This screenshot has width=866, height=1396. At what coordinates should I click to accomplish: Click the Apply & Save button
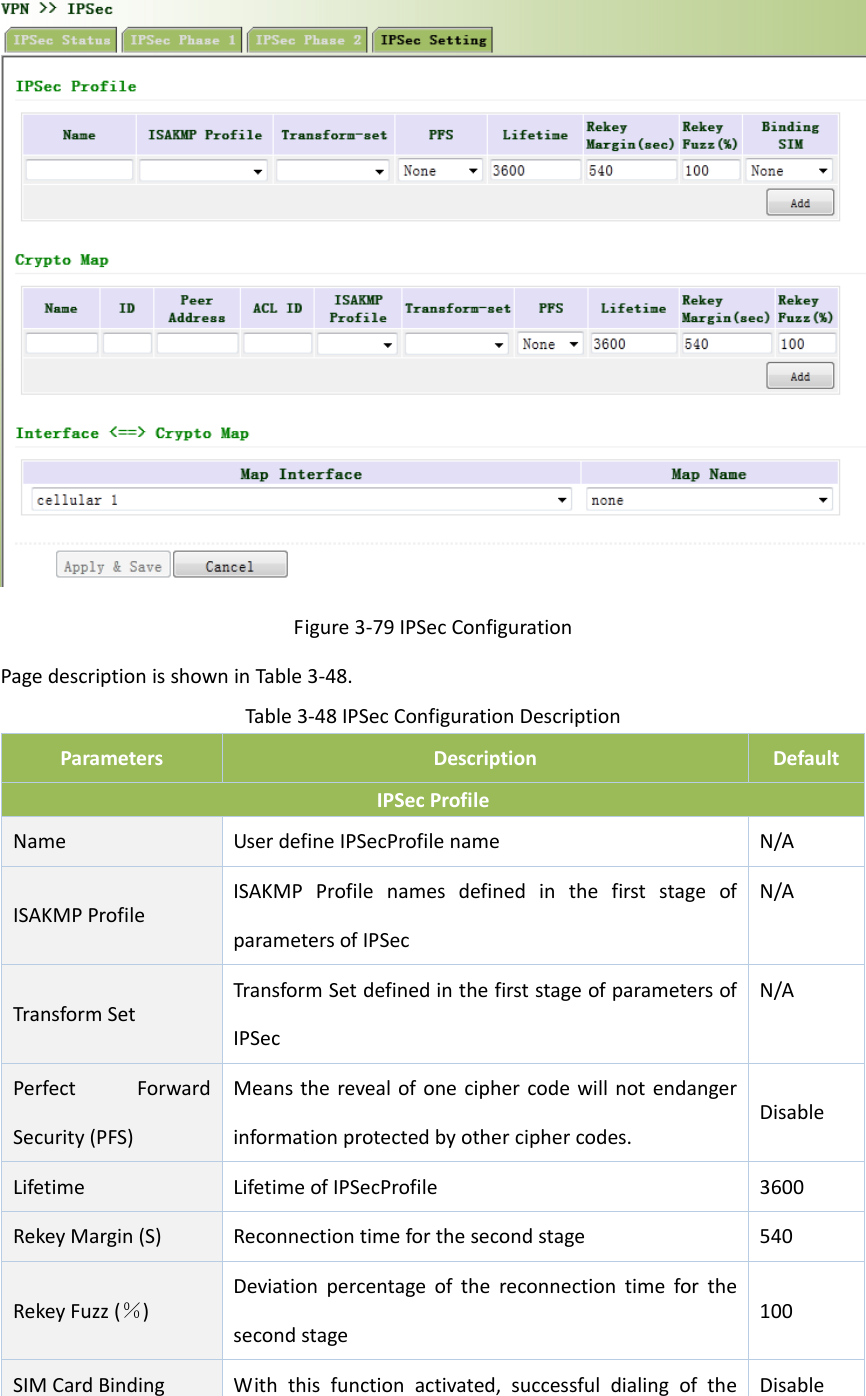tap(112, 563)
